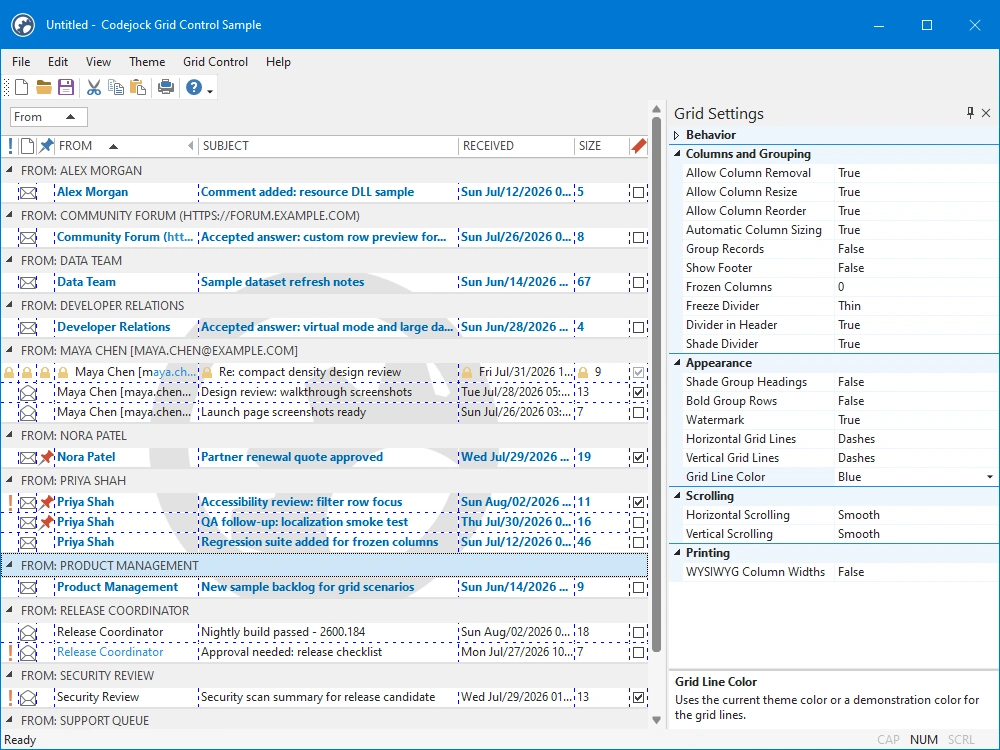Click the From group-by box button
1000x750 pixels.
(x=48, y=117)
